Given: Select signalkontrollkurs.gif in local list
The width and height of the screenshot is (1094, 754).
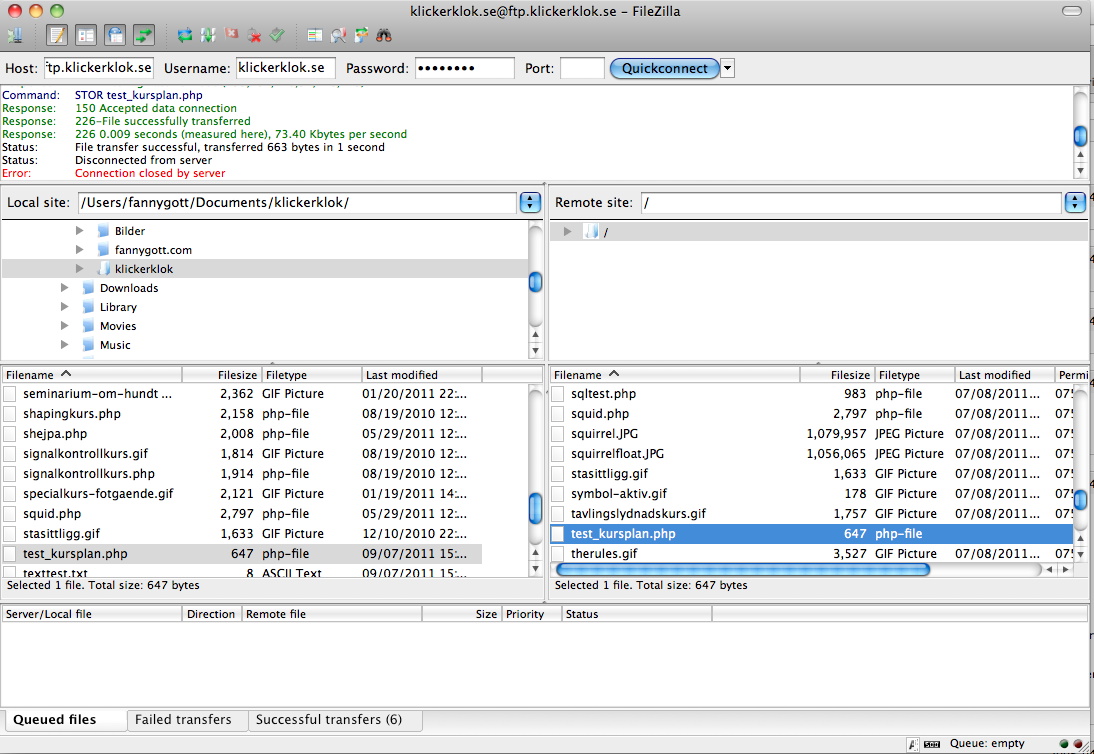Looking at the screenshot, I should pyautogui.click(x=241, y=454).
